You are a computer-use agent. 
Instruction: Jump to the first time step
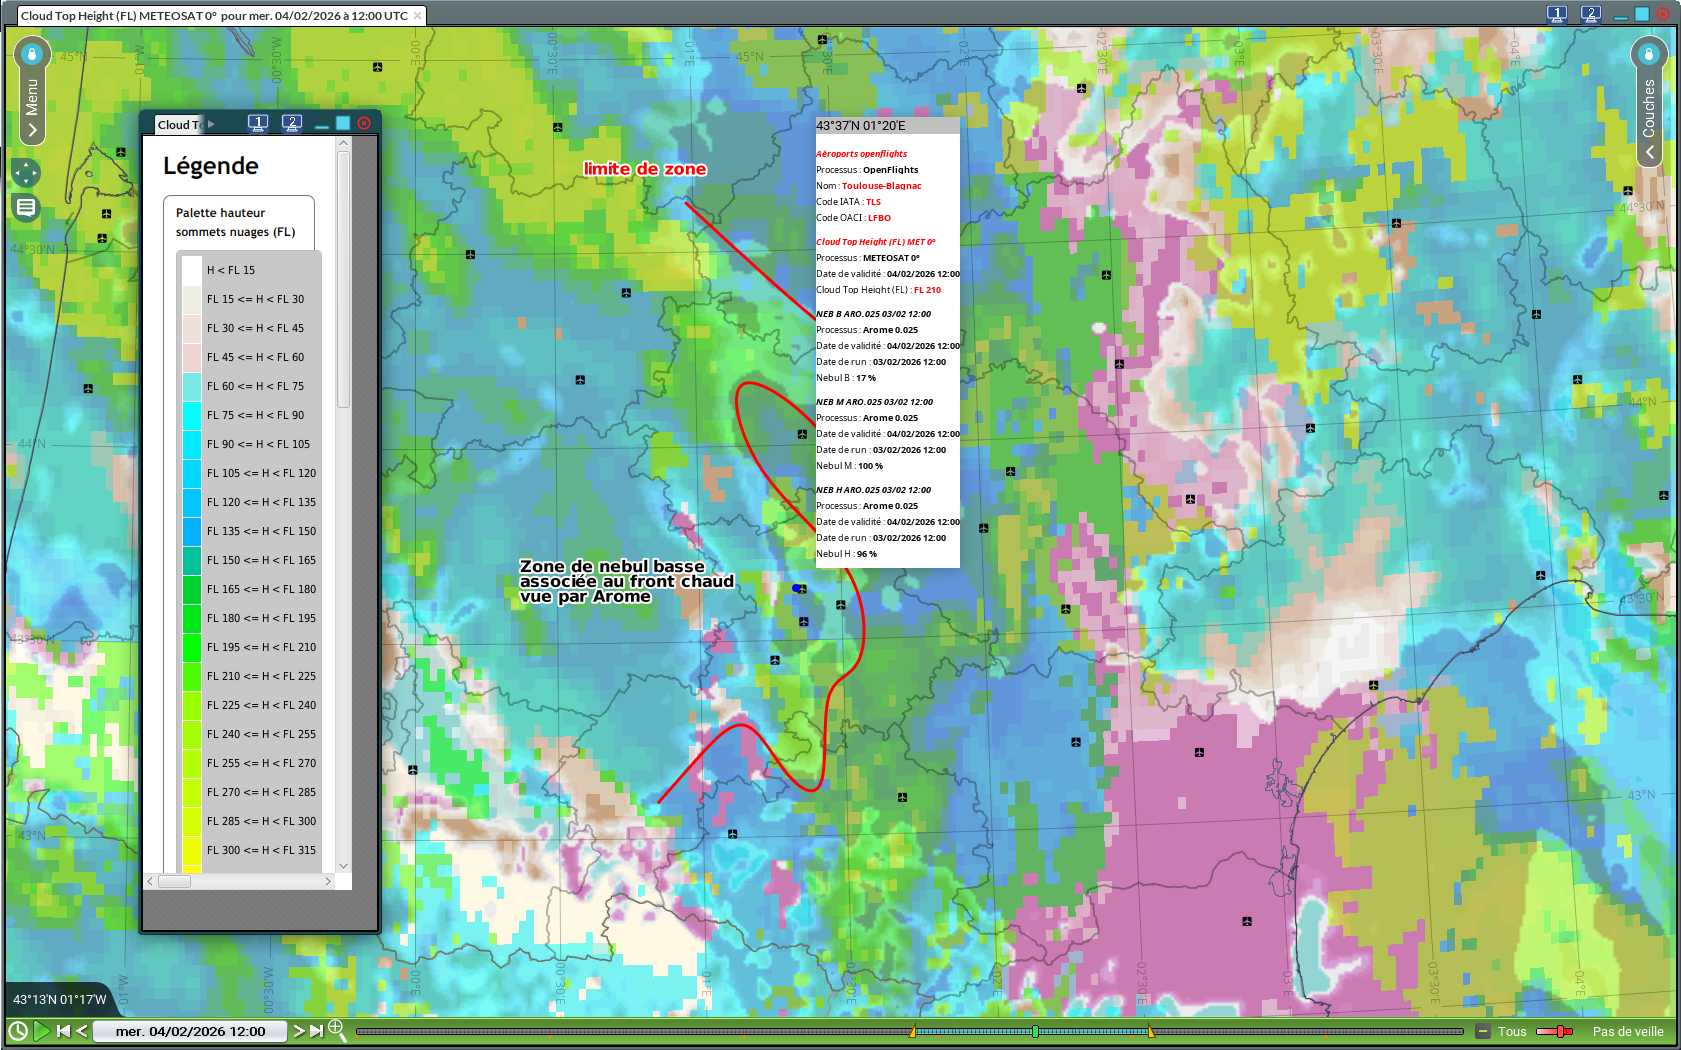click(64, 1031)
